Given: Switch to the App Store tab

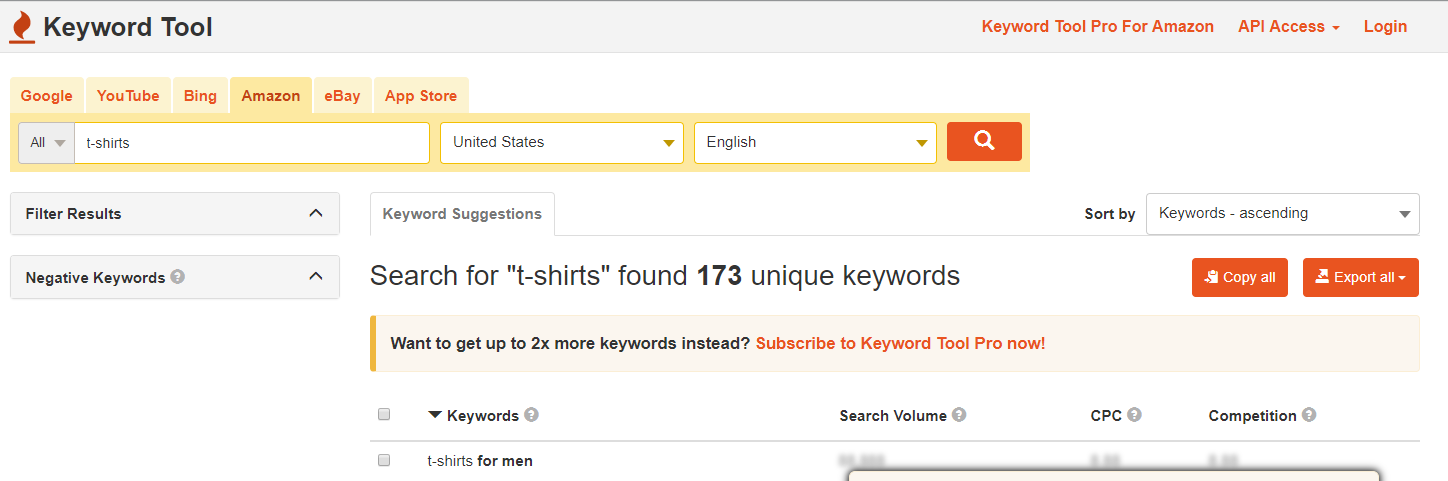Looking at the screenshot, I should pos(421,96).
